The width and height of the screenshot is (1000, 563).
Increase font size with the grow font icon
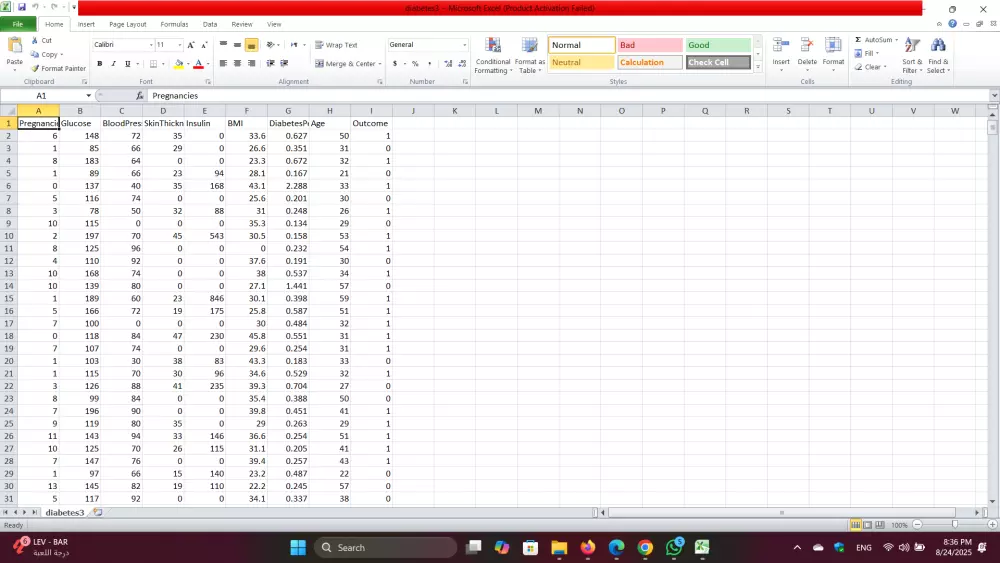click(191, 45)
